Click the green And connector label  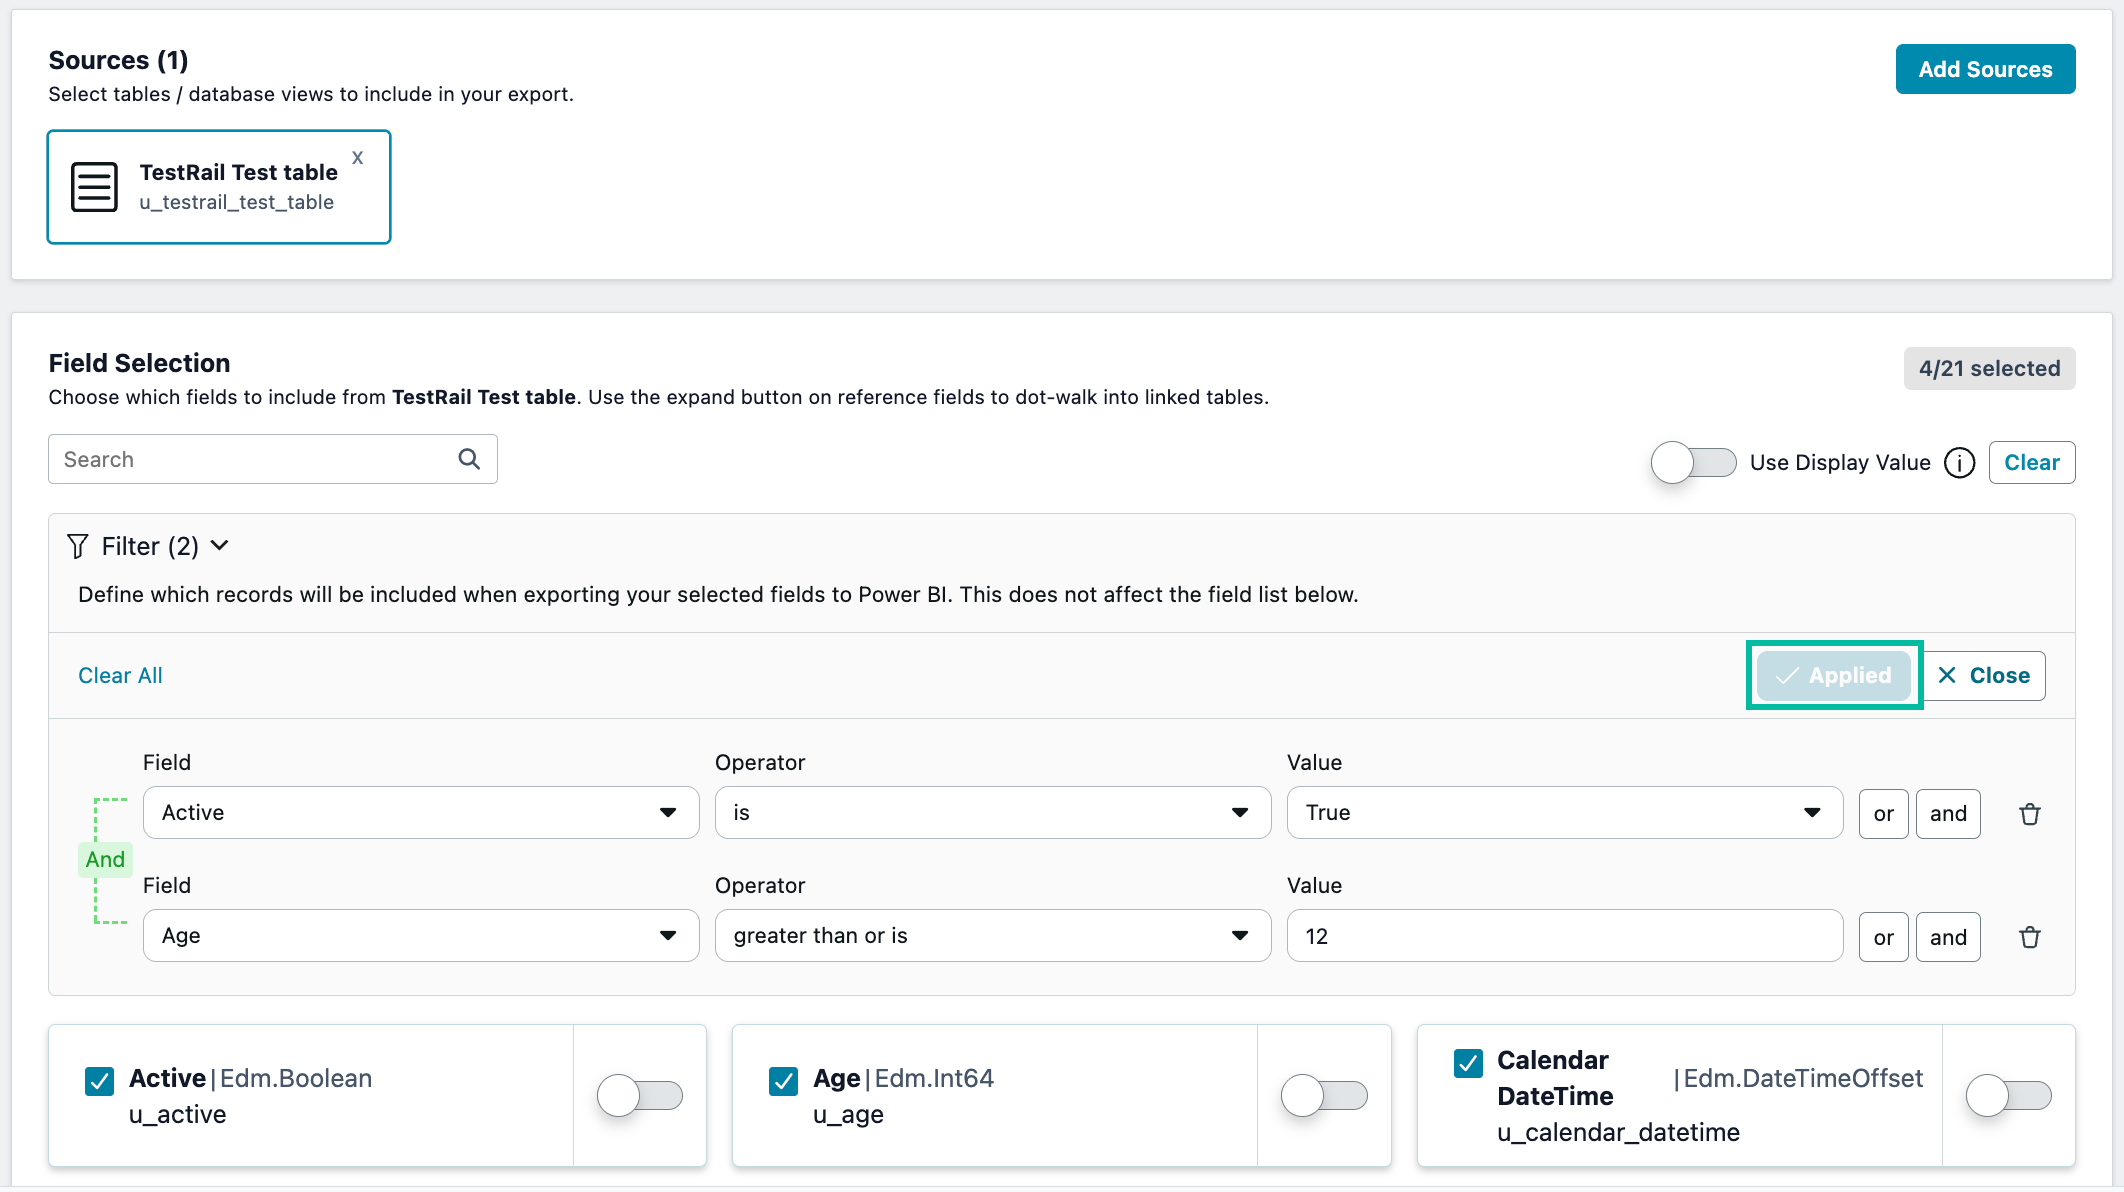tap(105, 859)
